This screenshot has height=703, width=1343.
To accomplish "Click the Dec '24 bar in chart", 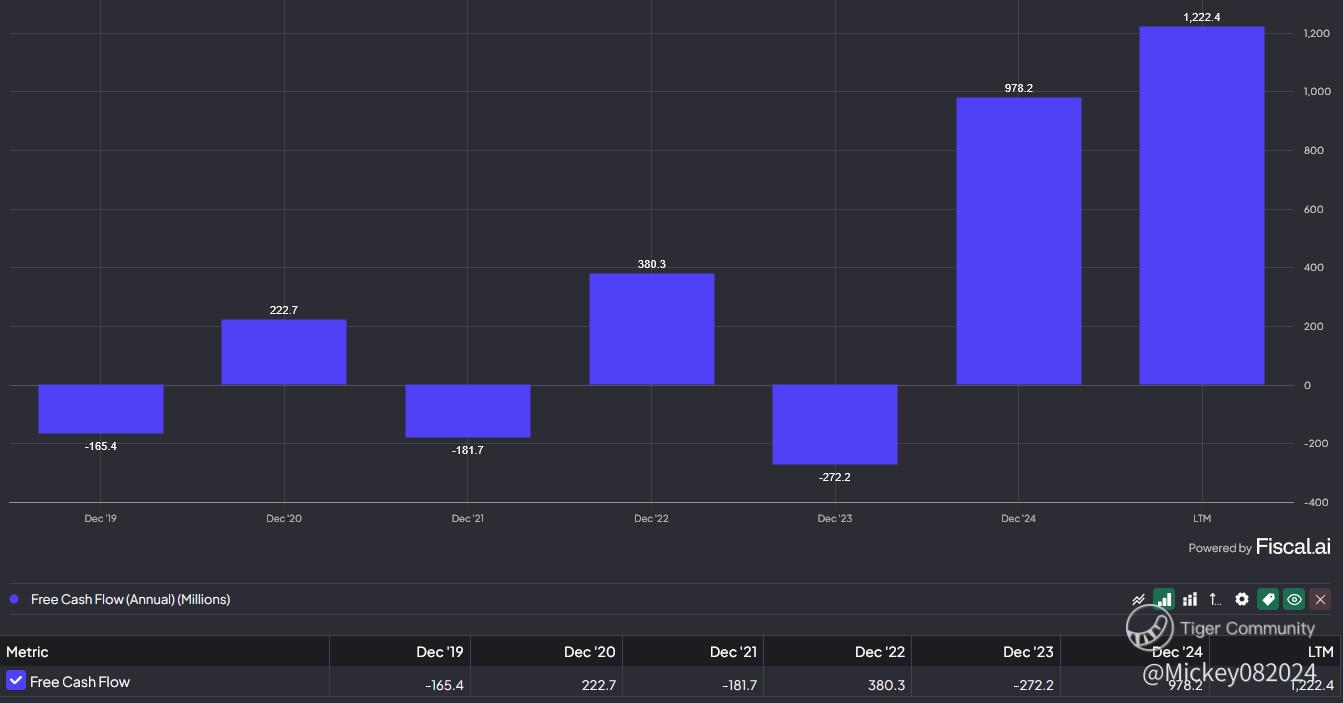I will 1019,241.
